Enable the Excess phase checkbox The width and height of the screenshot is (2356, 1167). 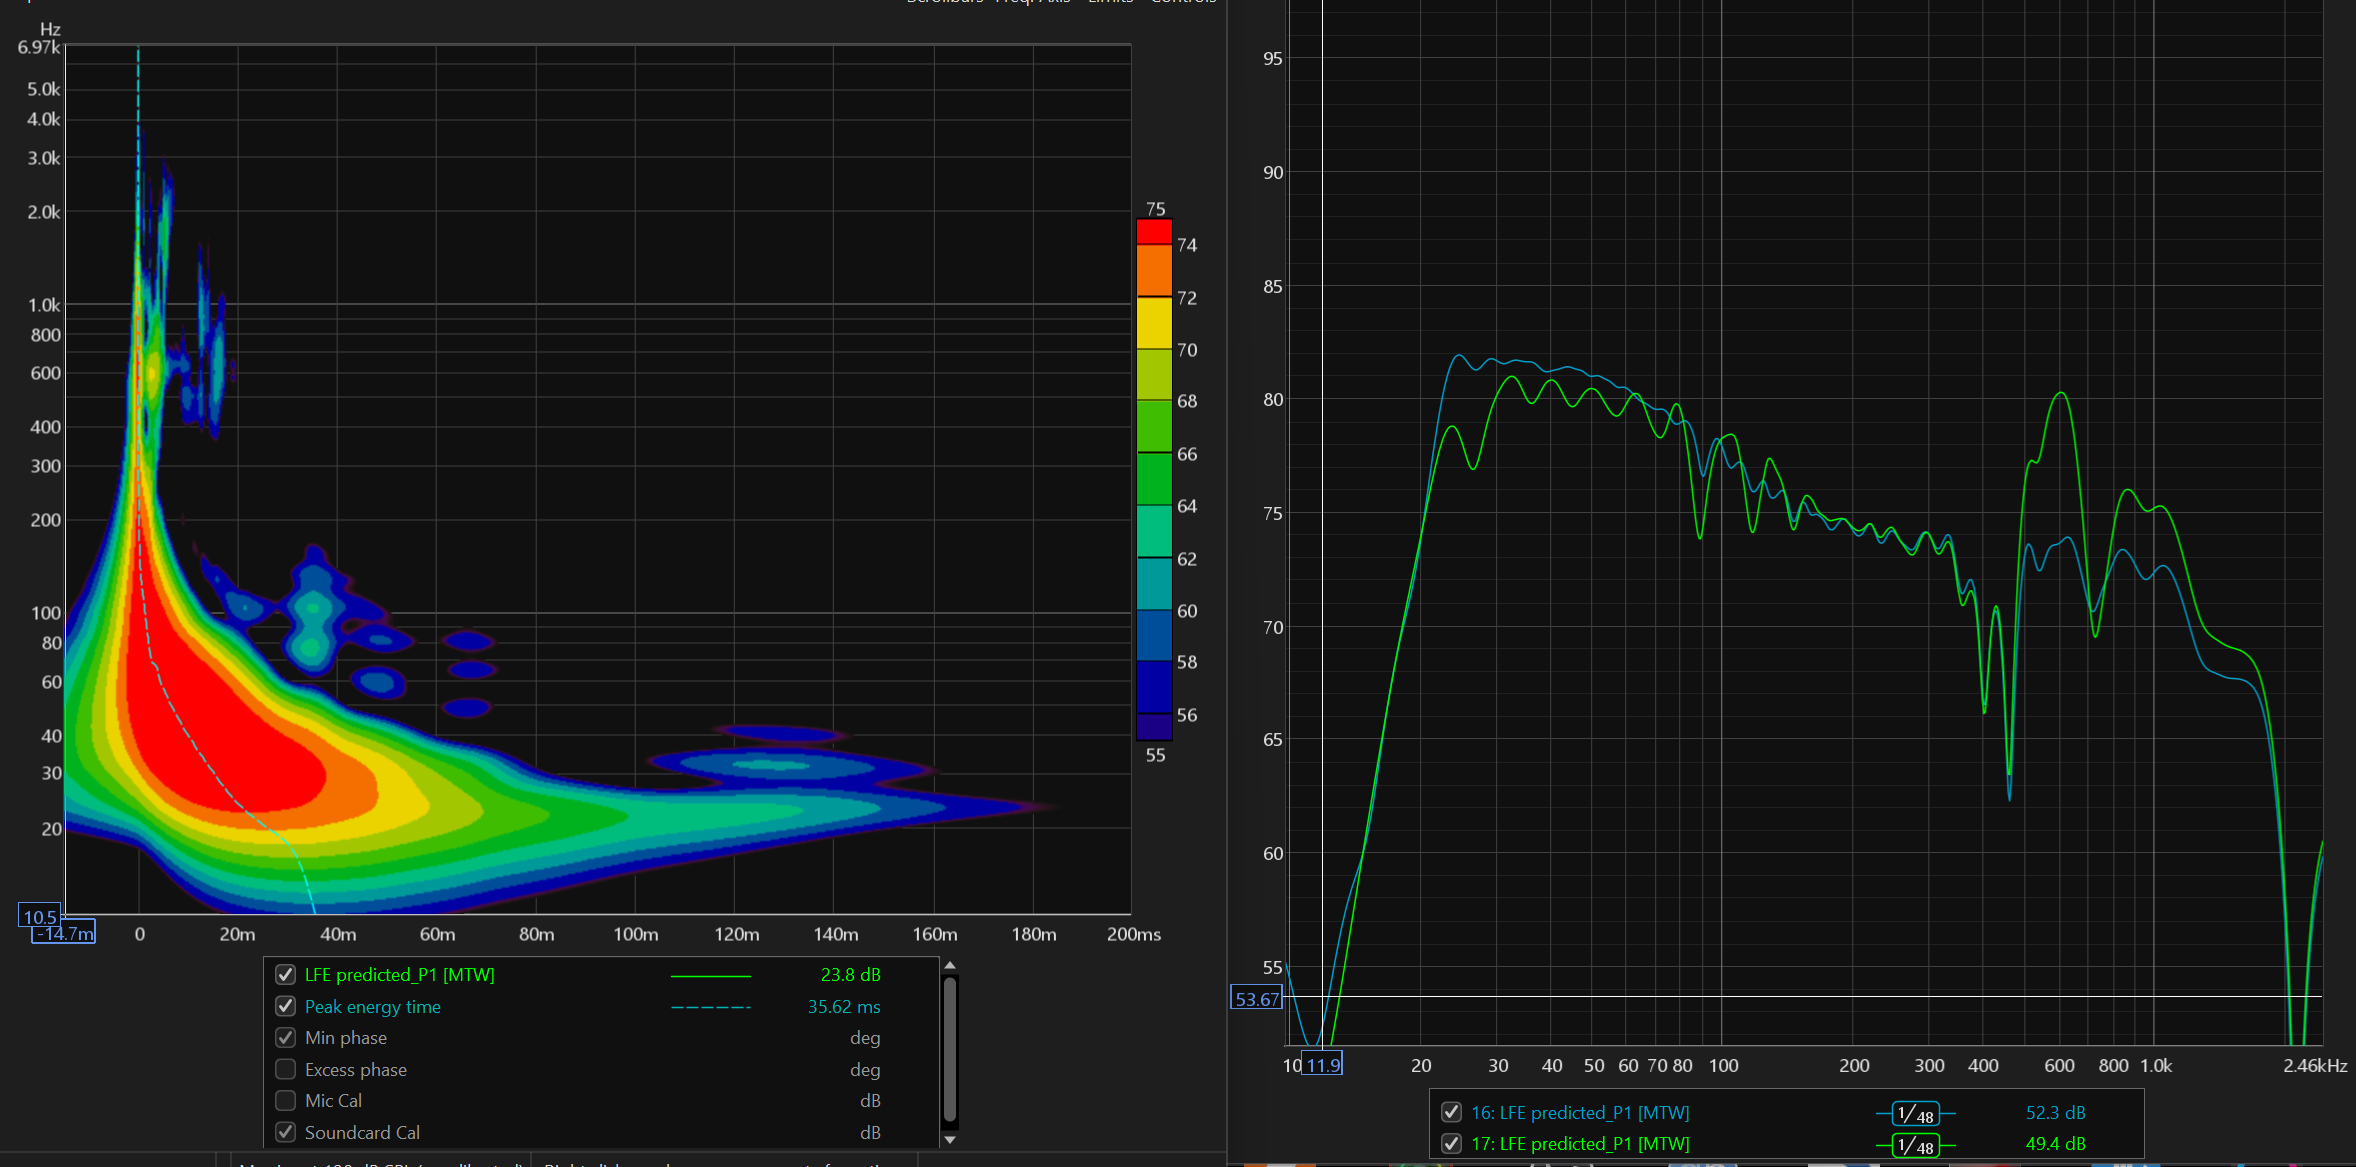click(286, 1069)
